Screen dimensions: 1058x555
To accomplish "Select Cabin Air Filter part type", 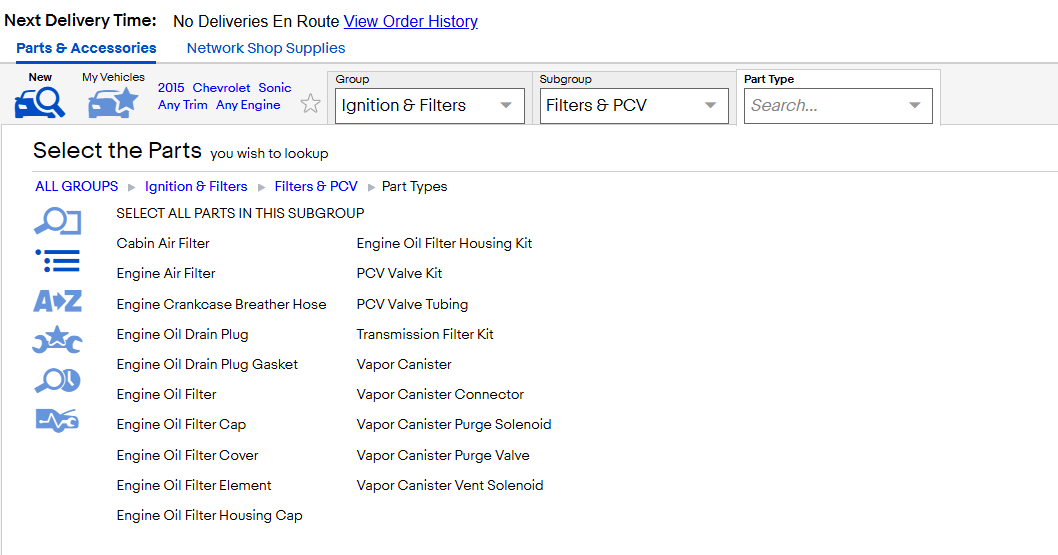I will (x=163, y=243).
